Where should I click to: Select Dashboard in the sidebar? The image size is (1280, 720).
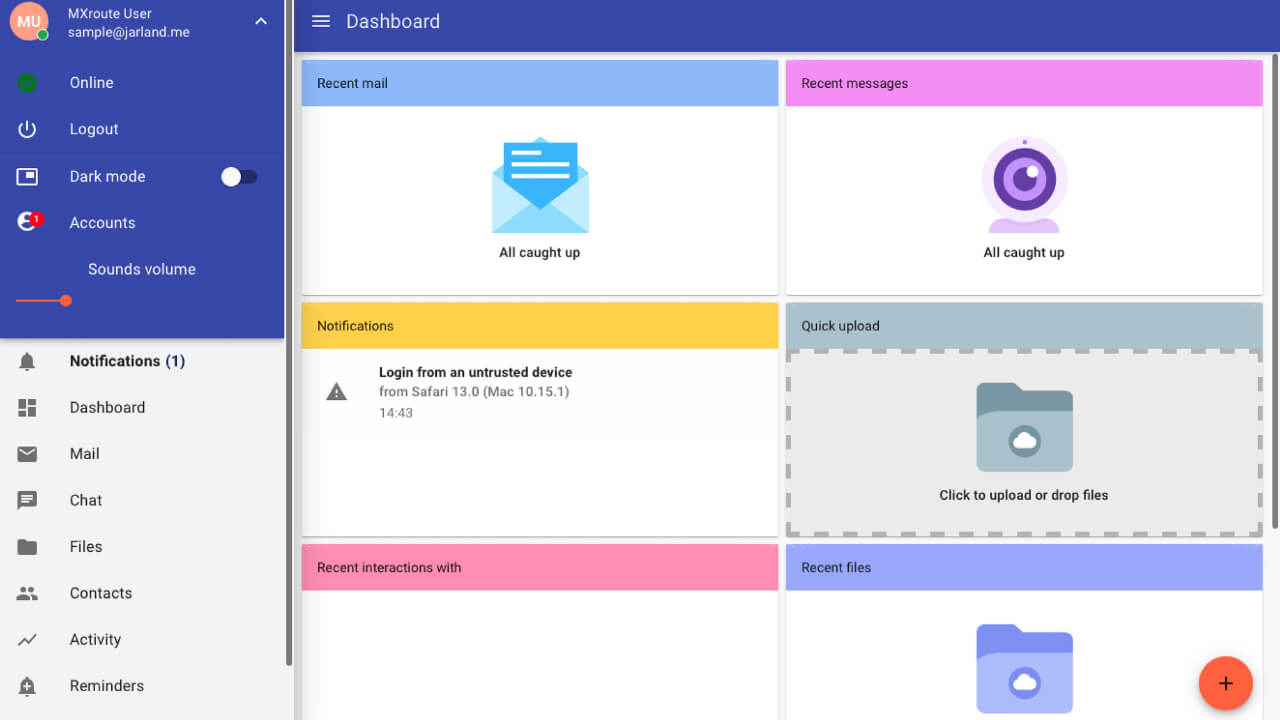click(107, 407)
